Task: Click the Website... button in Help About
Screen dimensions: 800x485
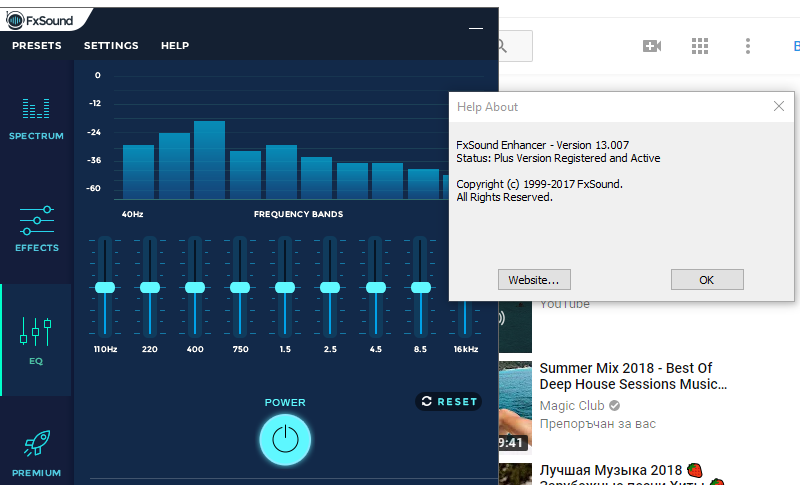Action: coord(534,279)
